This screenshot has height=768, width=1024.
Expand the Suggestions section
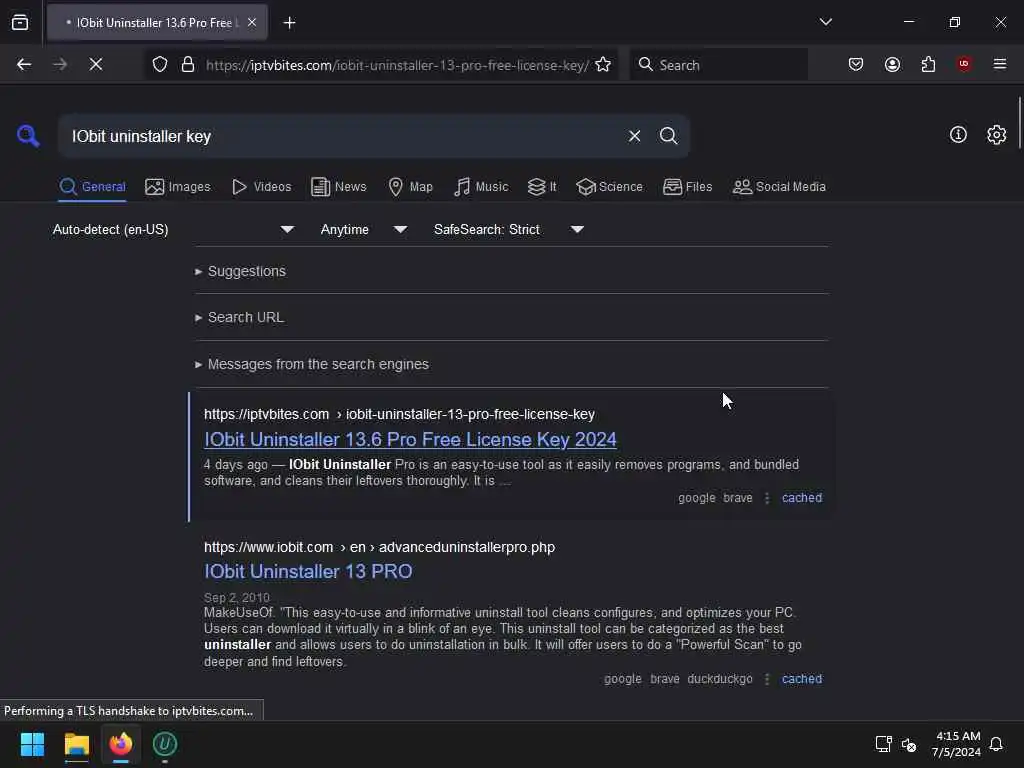pos(240,271)
